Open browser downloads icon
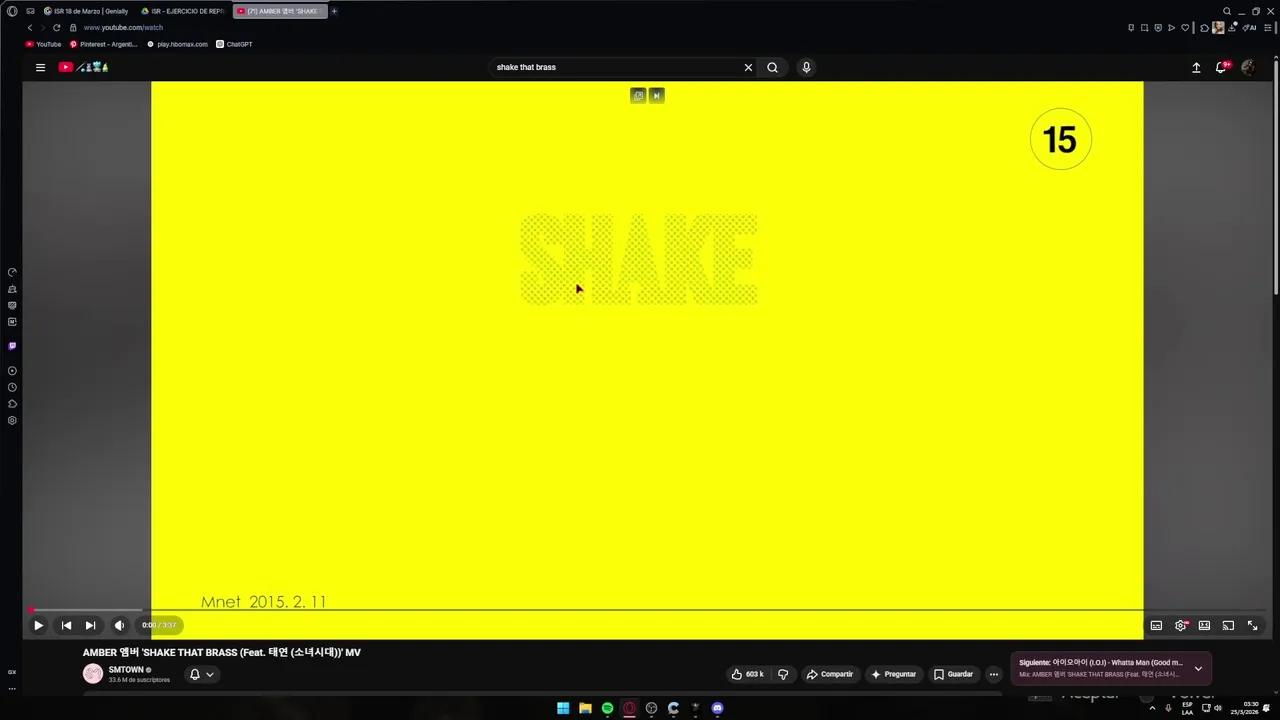 pyautogui.click(x=1232, y=28)
